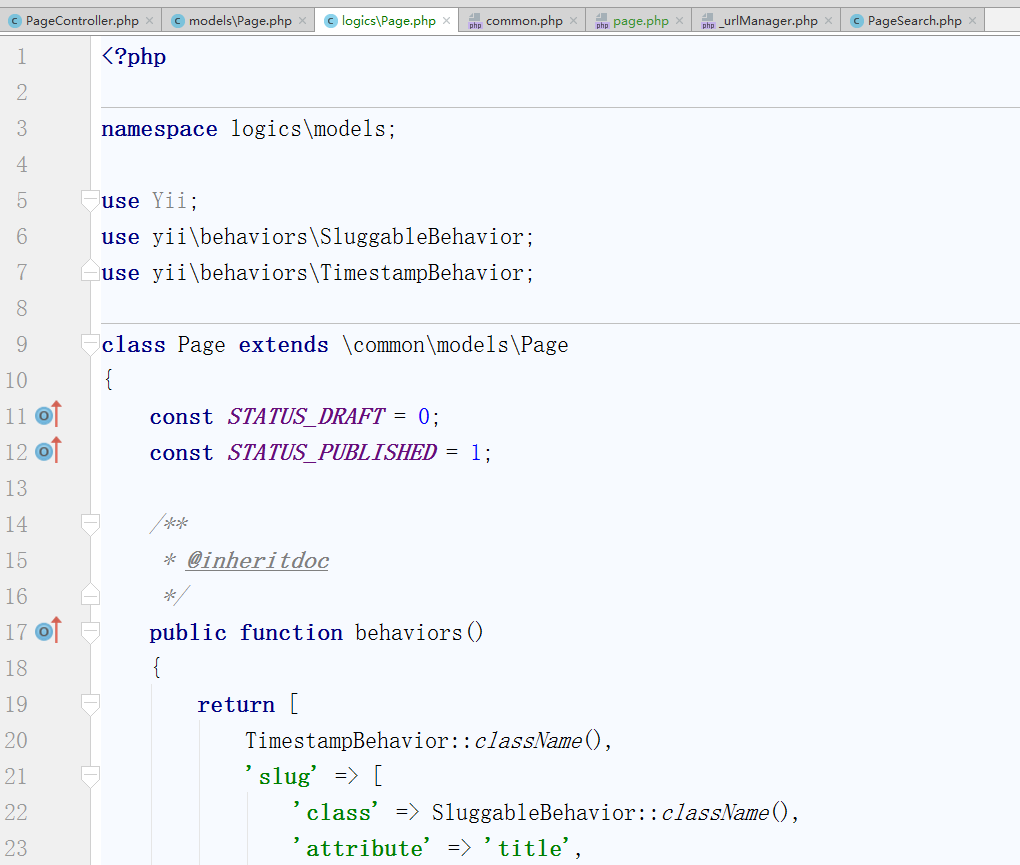Click the override gutter icon beside STATUS_PUBLISHED

[x=48, y=452]
